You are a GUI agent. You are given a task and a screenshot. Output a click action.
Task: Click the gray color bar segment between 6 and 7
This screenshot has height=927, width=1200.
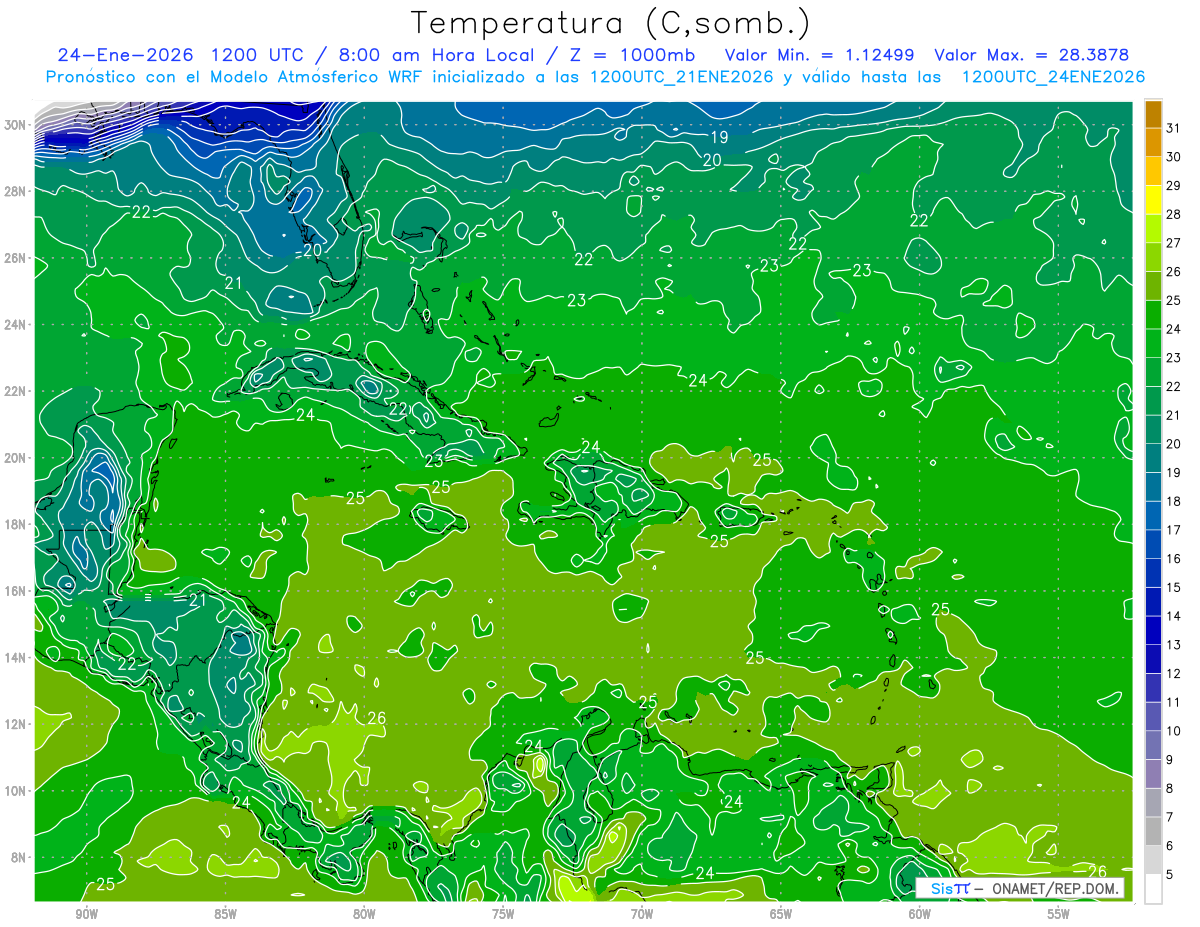pyautogui.click(x=1153, y=831)
